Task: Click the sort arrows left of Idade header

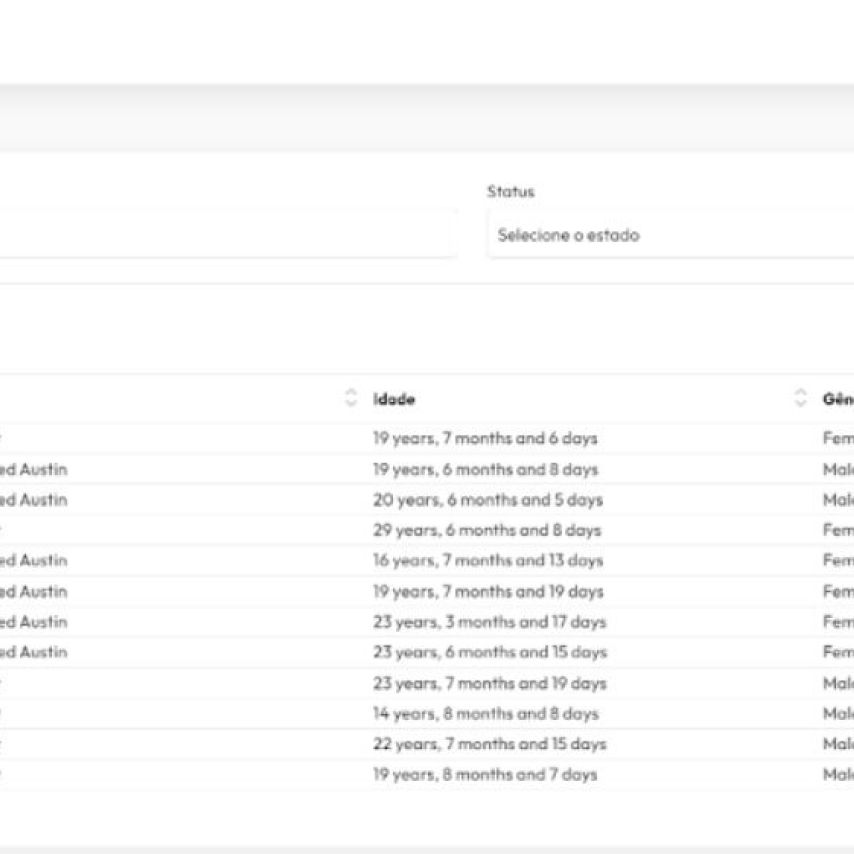Action: 350,398
